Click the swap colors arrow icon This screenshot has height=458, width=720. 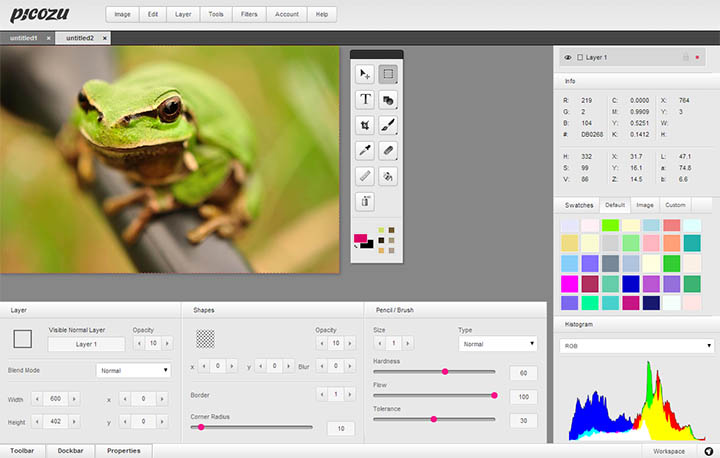(x=356, y=246)
